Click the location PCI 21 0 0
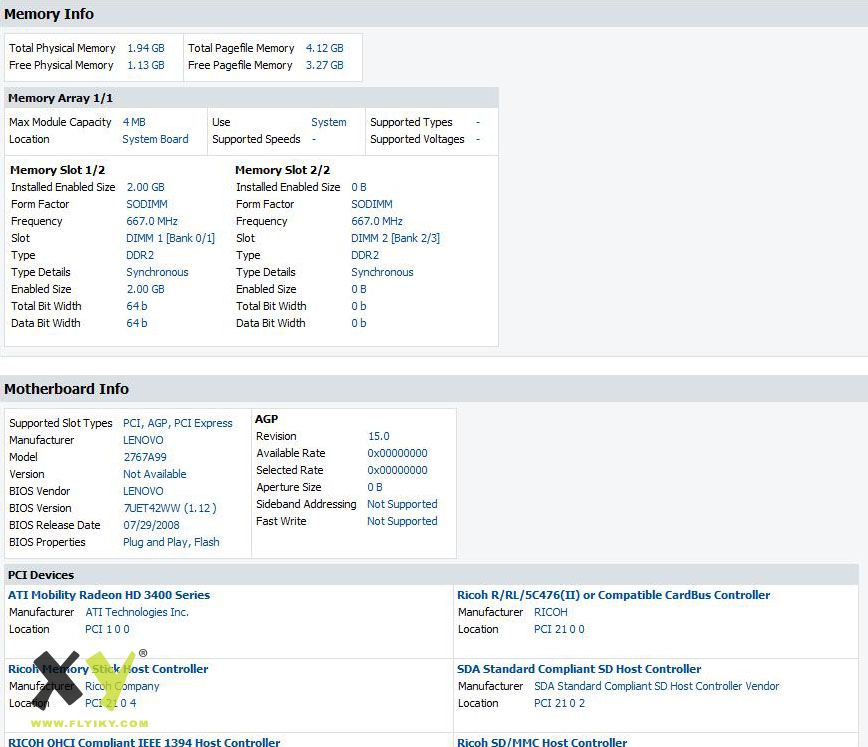 559,629
